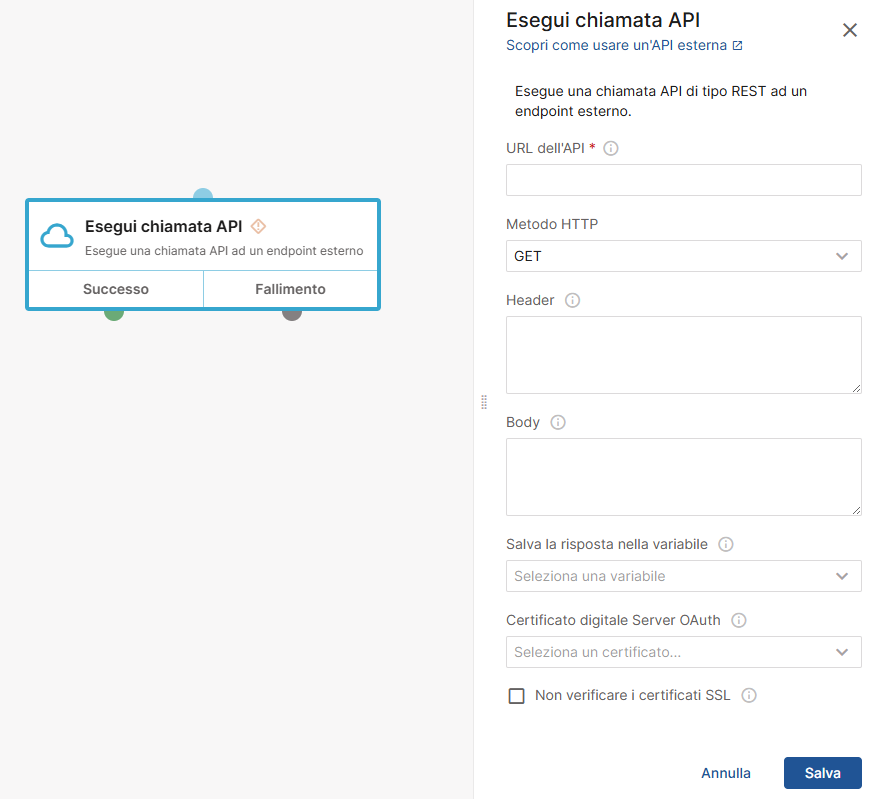
Task: Close the Esegui chiamata API panel
Action: click(x=850, y=30)
